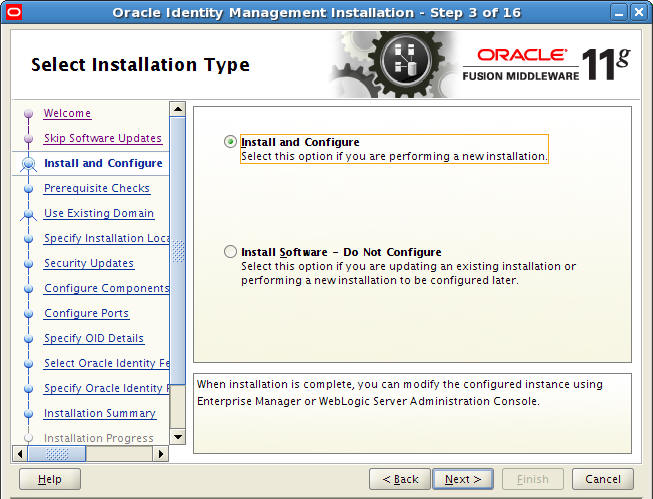Click the Oracle icon in title bar
This screenshot has height=499, width=653.
coord(13,13)
